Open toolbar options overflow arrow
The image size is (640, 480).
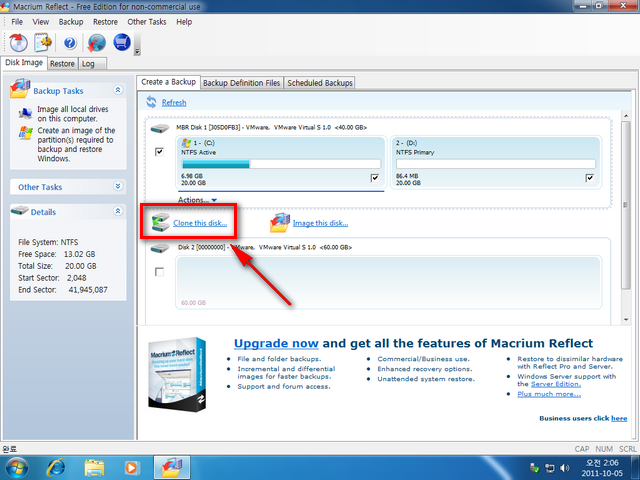(x=137, y=51)
